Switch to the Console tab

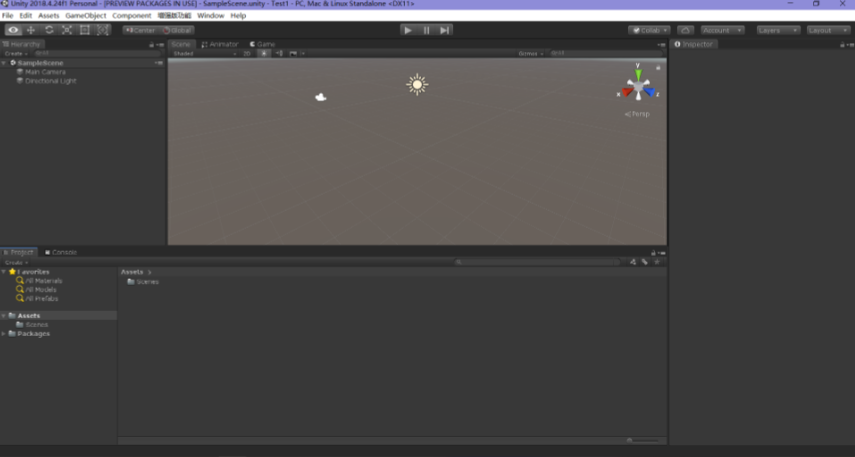point(62,252)
